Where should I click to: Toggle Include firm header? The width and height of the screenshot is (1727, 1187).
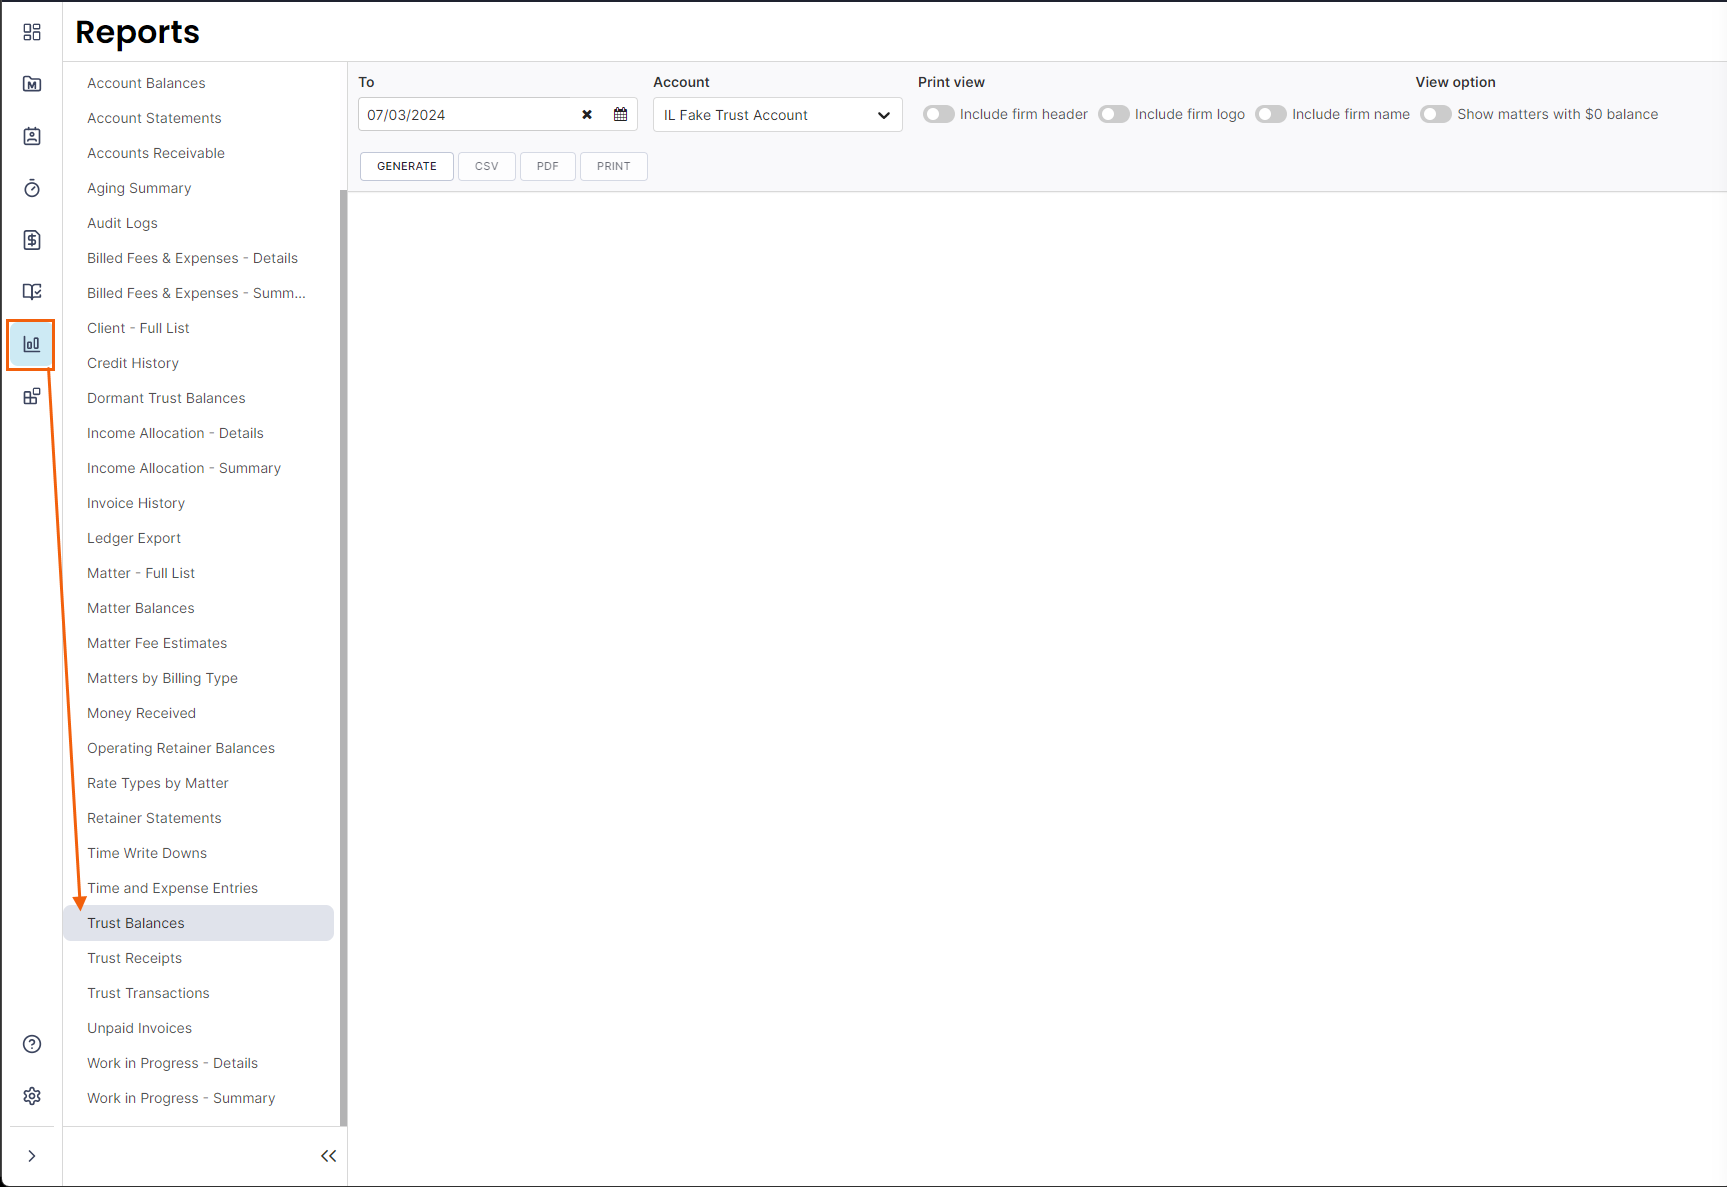938,114
